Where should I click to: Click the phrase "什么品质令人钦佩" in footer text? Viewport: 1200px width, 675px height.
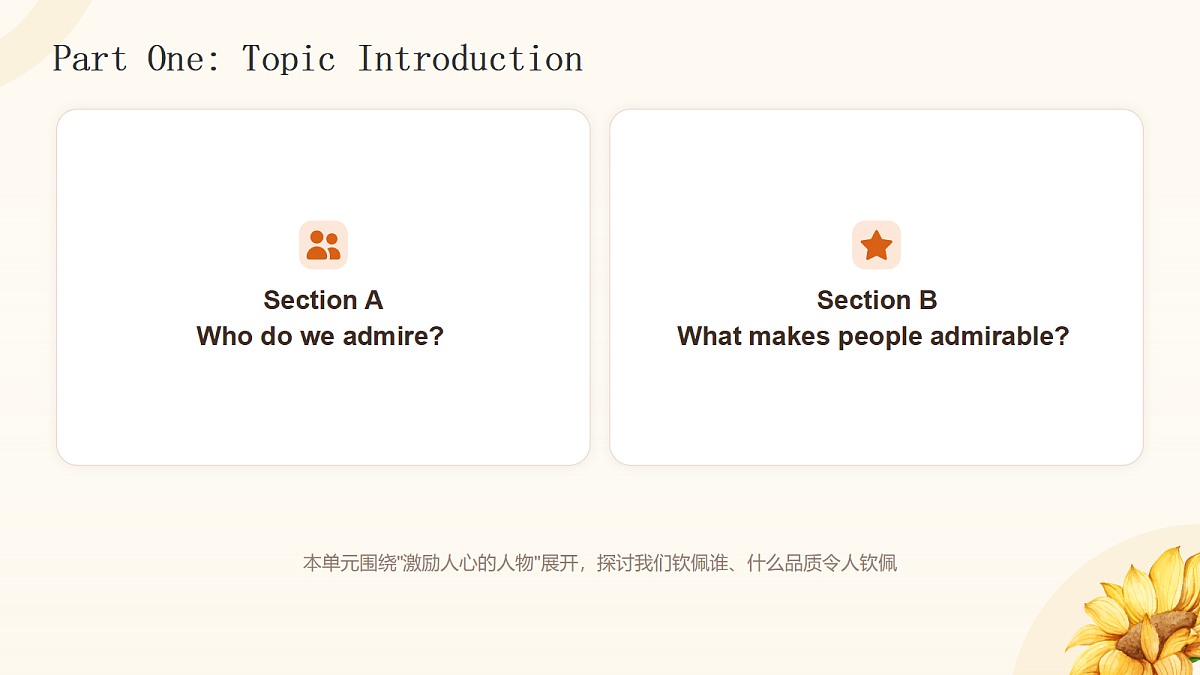click(818, 563)
